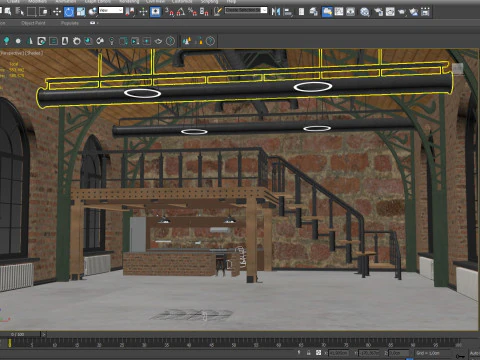Click the Auto Key button

click(474, 353)
